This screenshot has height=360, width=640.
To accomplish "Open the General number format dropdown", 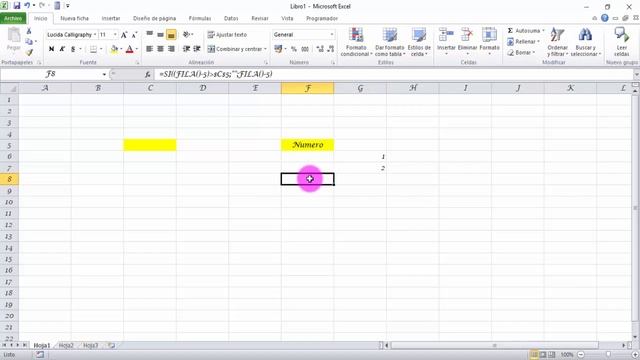I will (x=331, y=35).
